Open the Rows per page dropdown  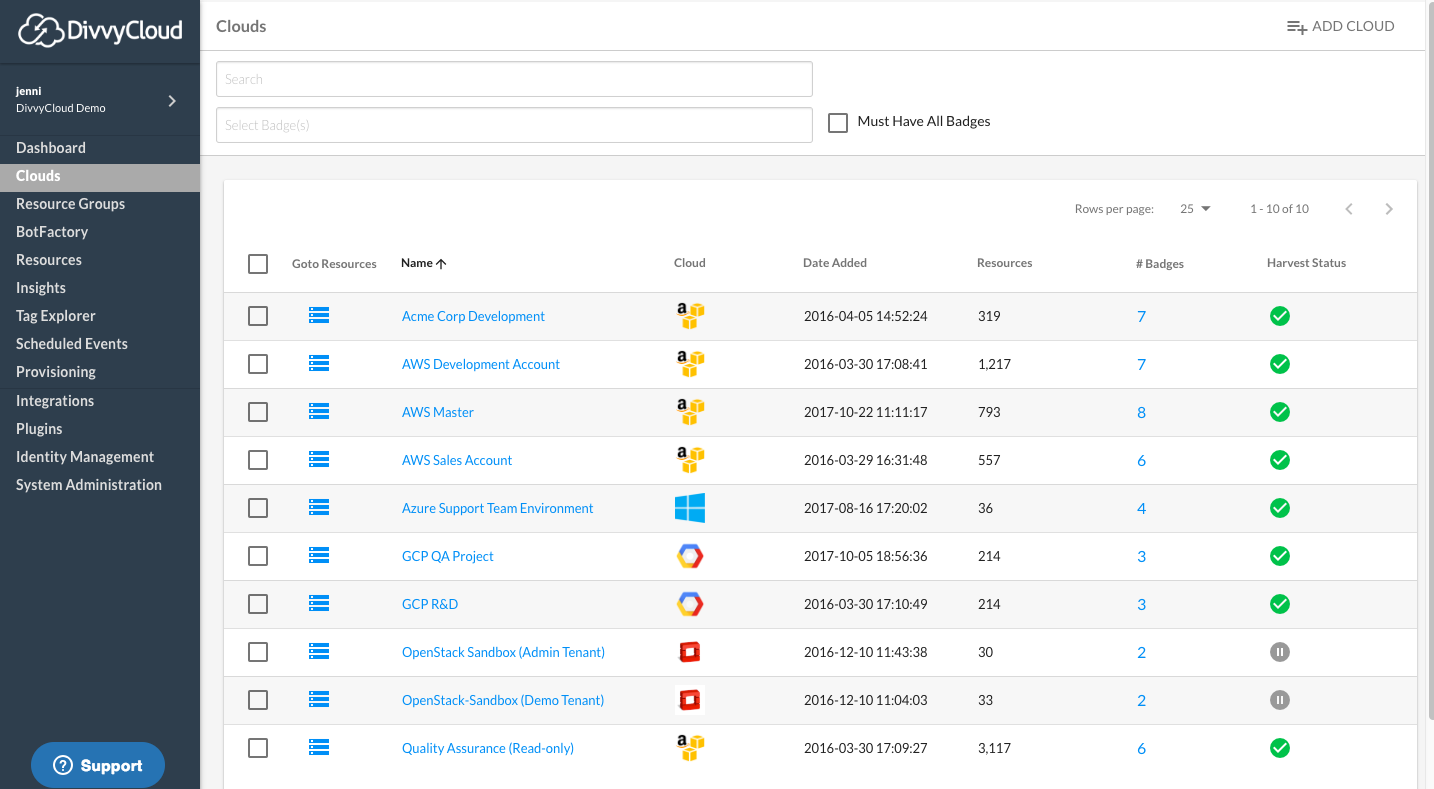point(1195,209)
